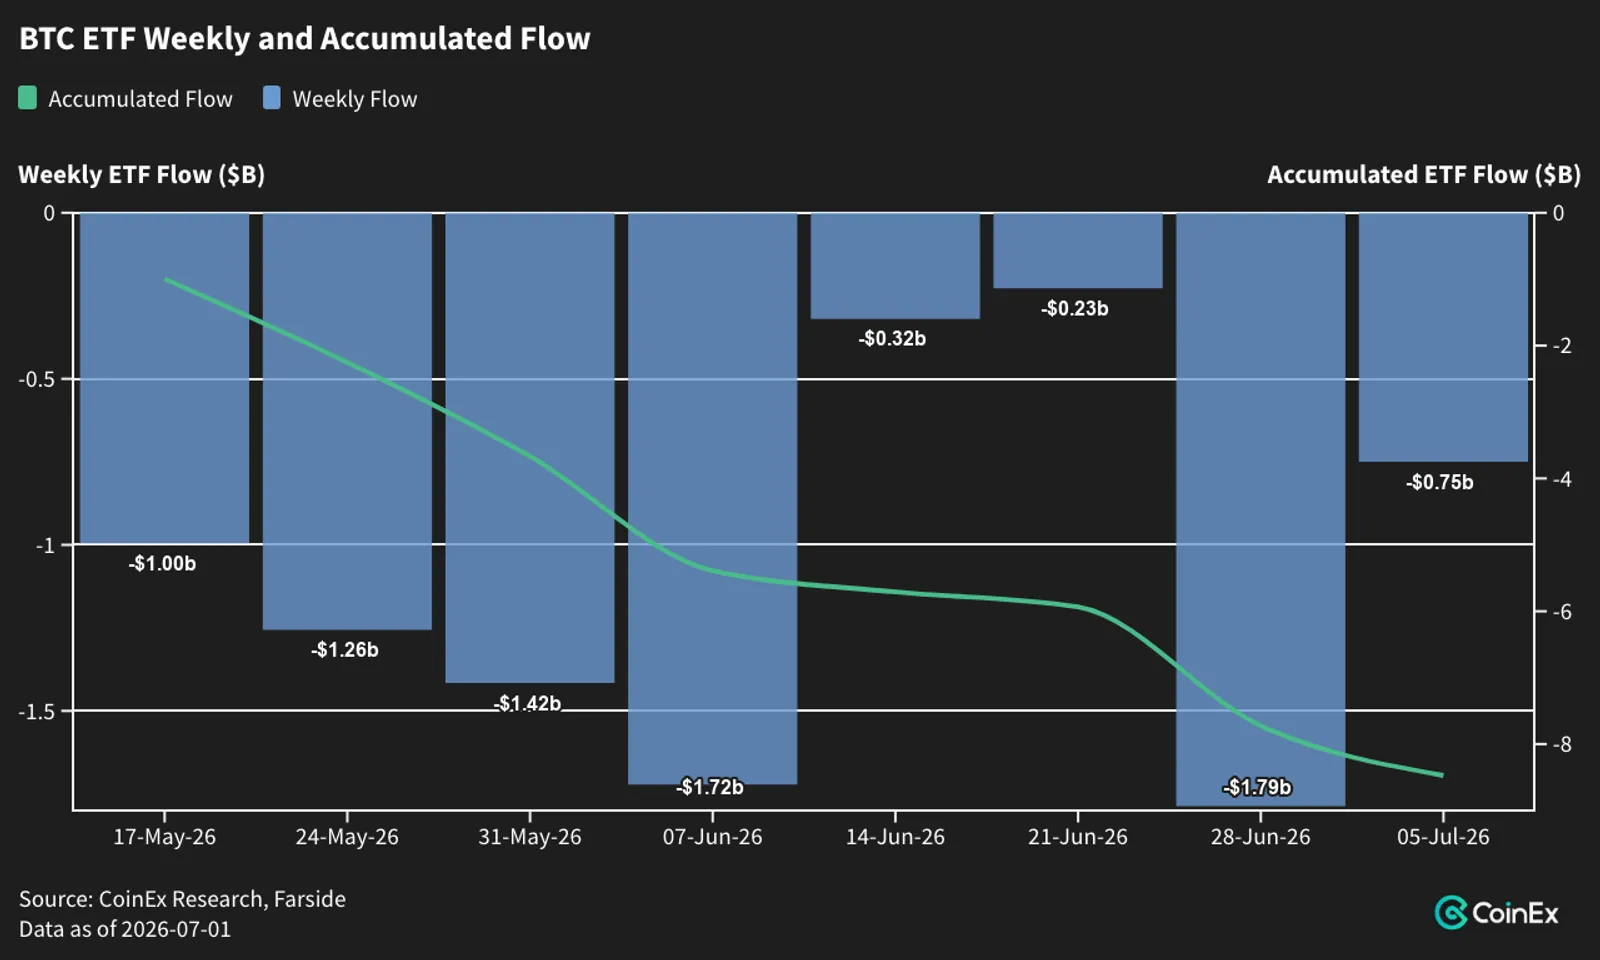
Task: Select the 07-Jun-26 bar labeled -$1.72b
Action: [713, 498]
